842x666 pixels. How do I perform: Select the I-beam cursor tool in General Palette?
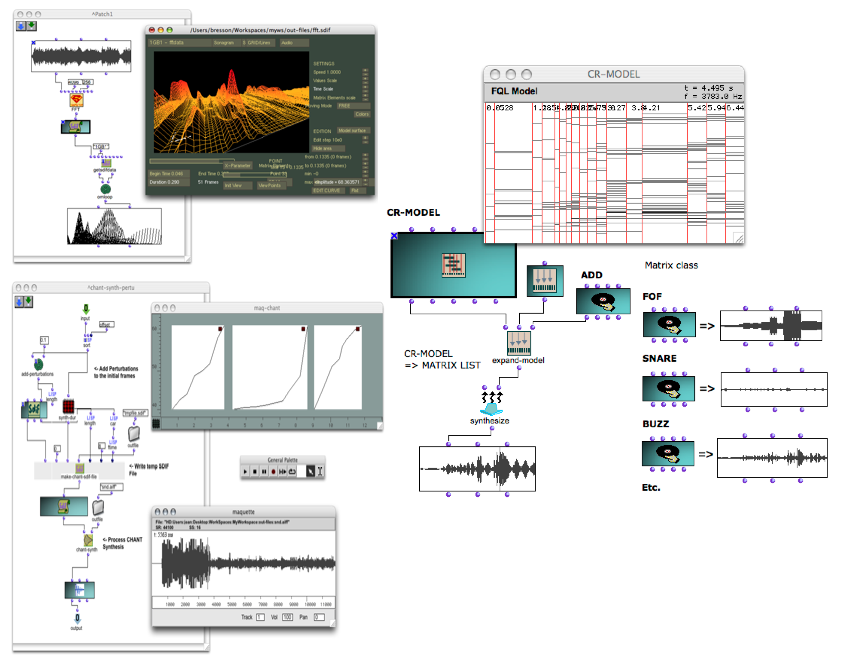pos(320,472)
